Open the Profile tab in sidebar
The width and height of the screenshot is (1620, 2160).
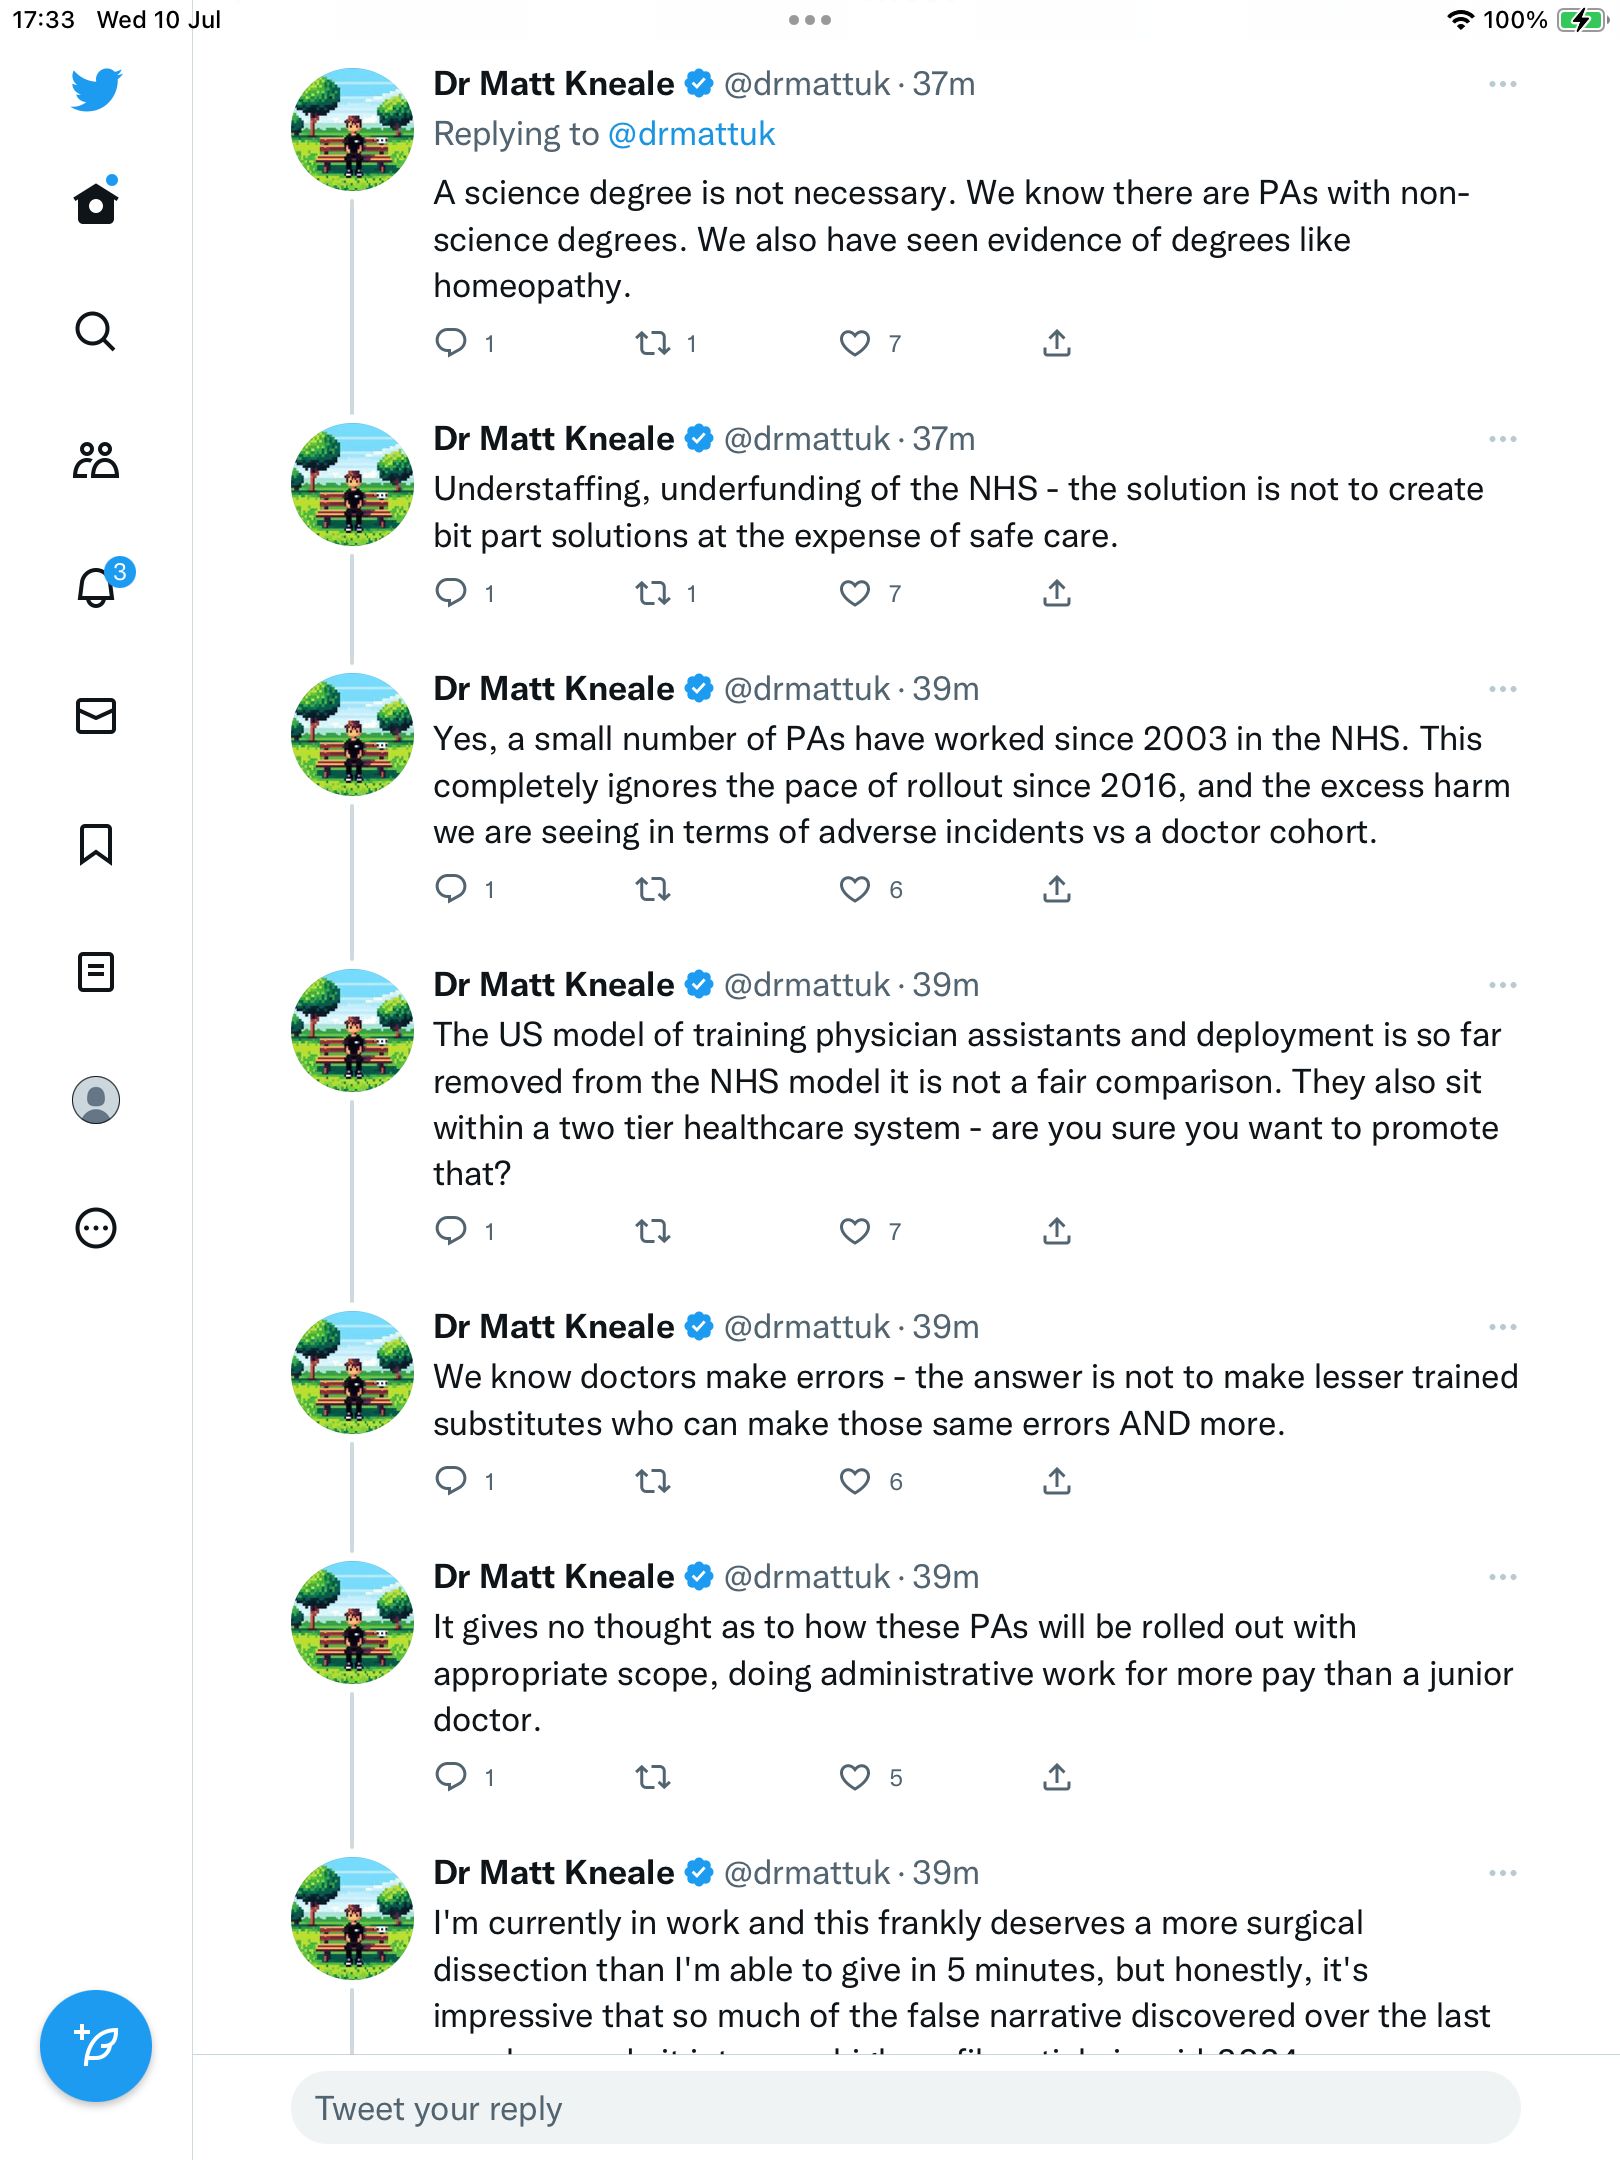click(96, 1100)
